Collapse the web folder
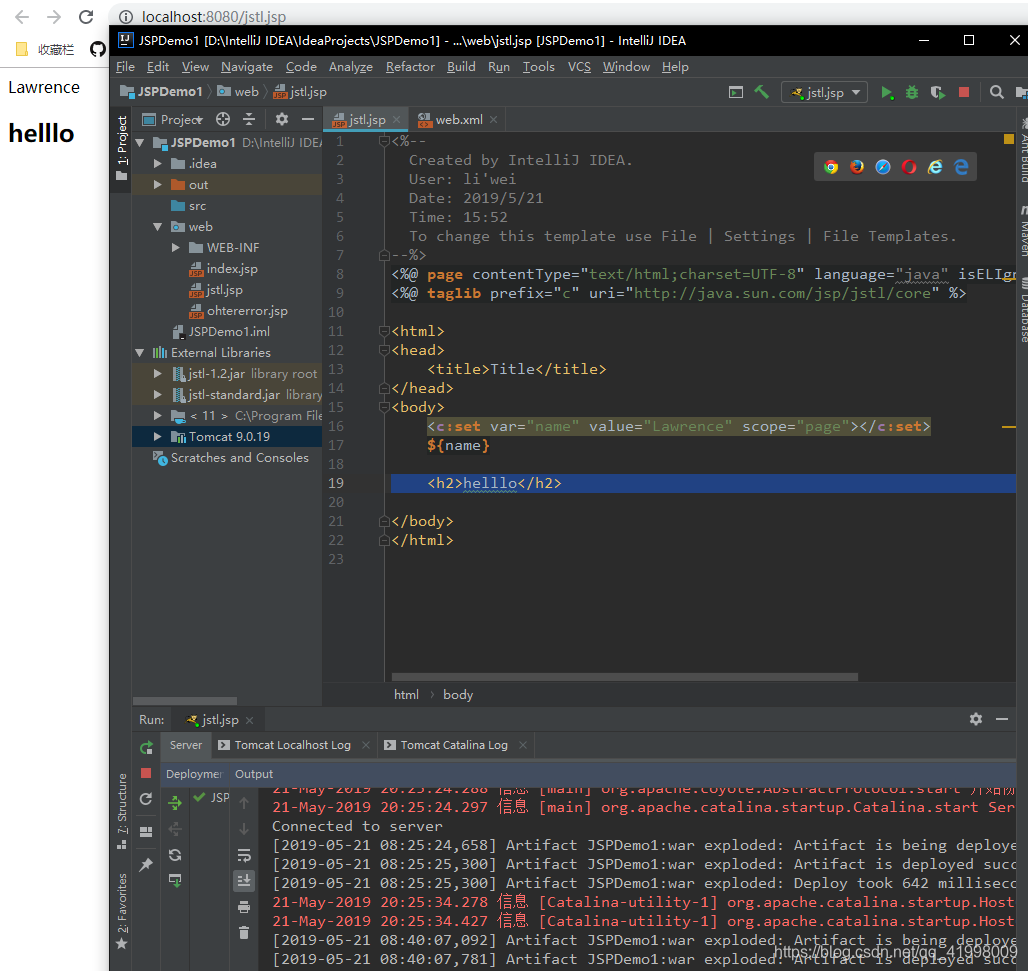1028x971 pixels. [x=157, y=226]
